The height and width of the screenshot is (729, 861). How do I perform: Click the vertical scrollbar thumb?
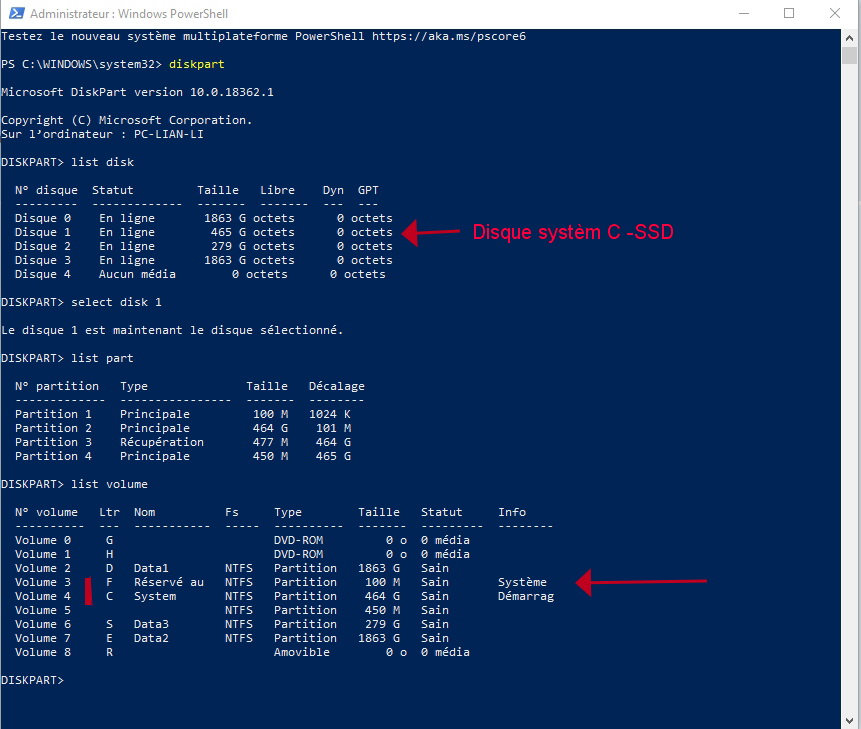pos(849,56)
